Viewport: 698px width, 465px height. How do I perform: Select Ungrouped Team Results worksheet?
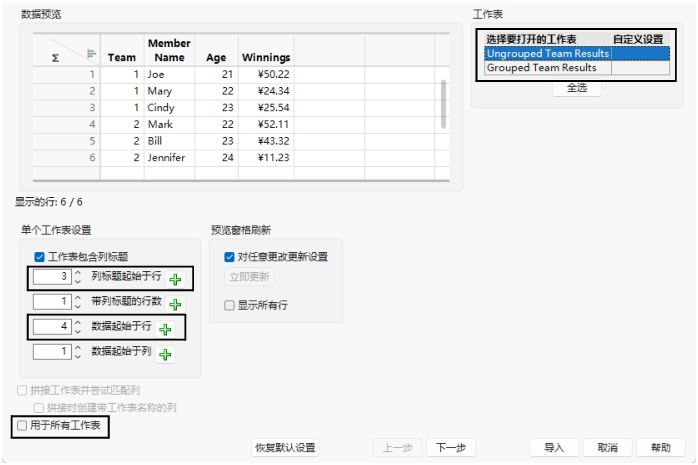576,53
